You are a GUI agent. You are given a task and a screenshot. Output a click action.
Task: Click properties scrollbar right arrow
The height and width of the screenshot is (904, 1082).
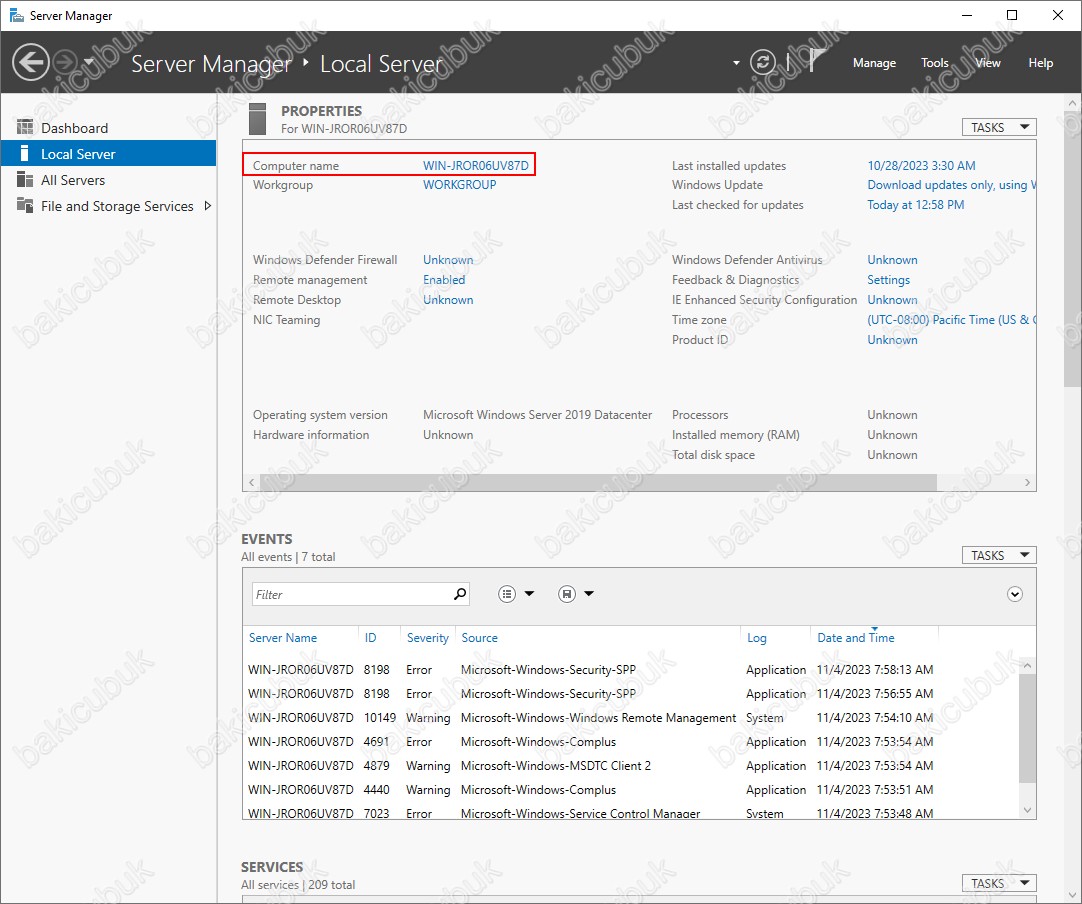click(1027, 482)
